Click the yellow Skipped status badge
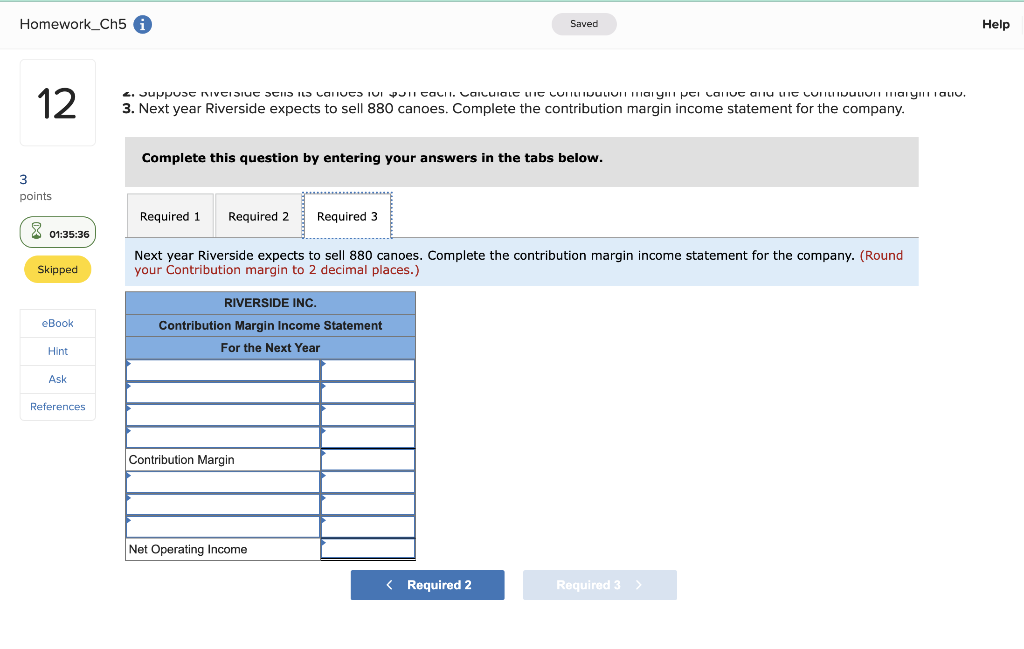The height and width of the screenshot is (649, 1024). pos(57,269)
